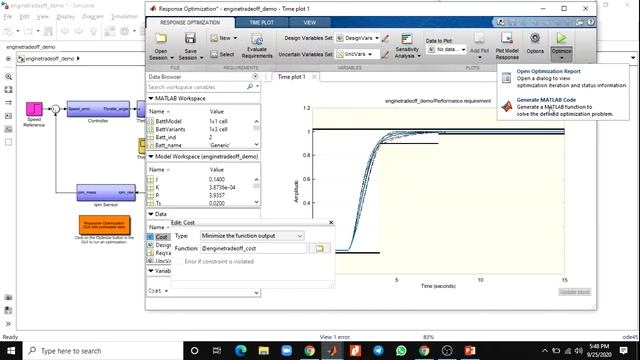Select the Cost item in Data list
Screen dimensions: 640x360
coord(162,237)
